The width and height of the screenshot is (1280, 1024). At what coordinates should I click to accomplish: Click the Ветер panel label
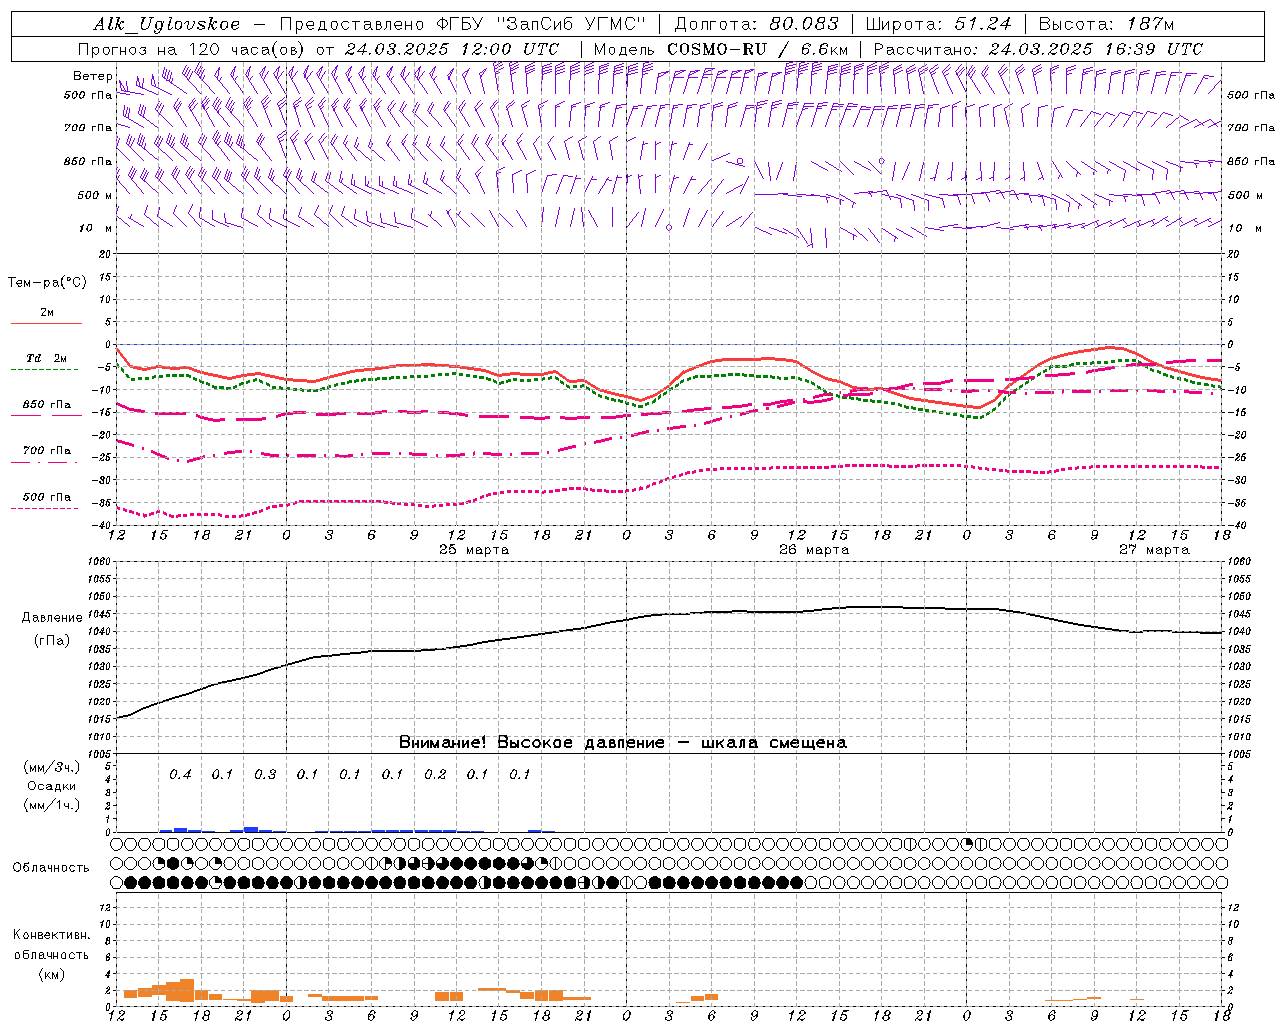pos(93,76)
